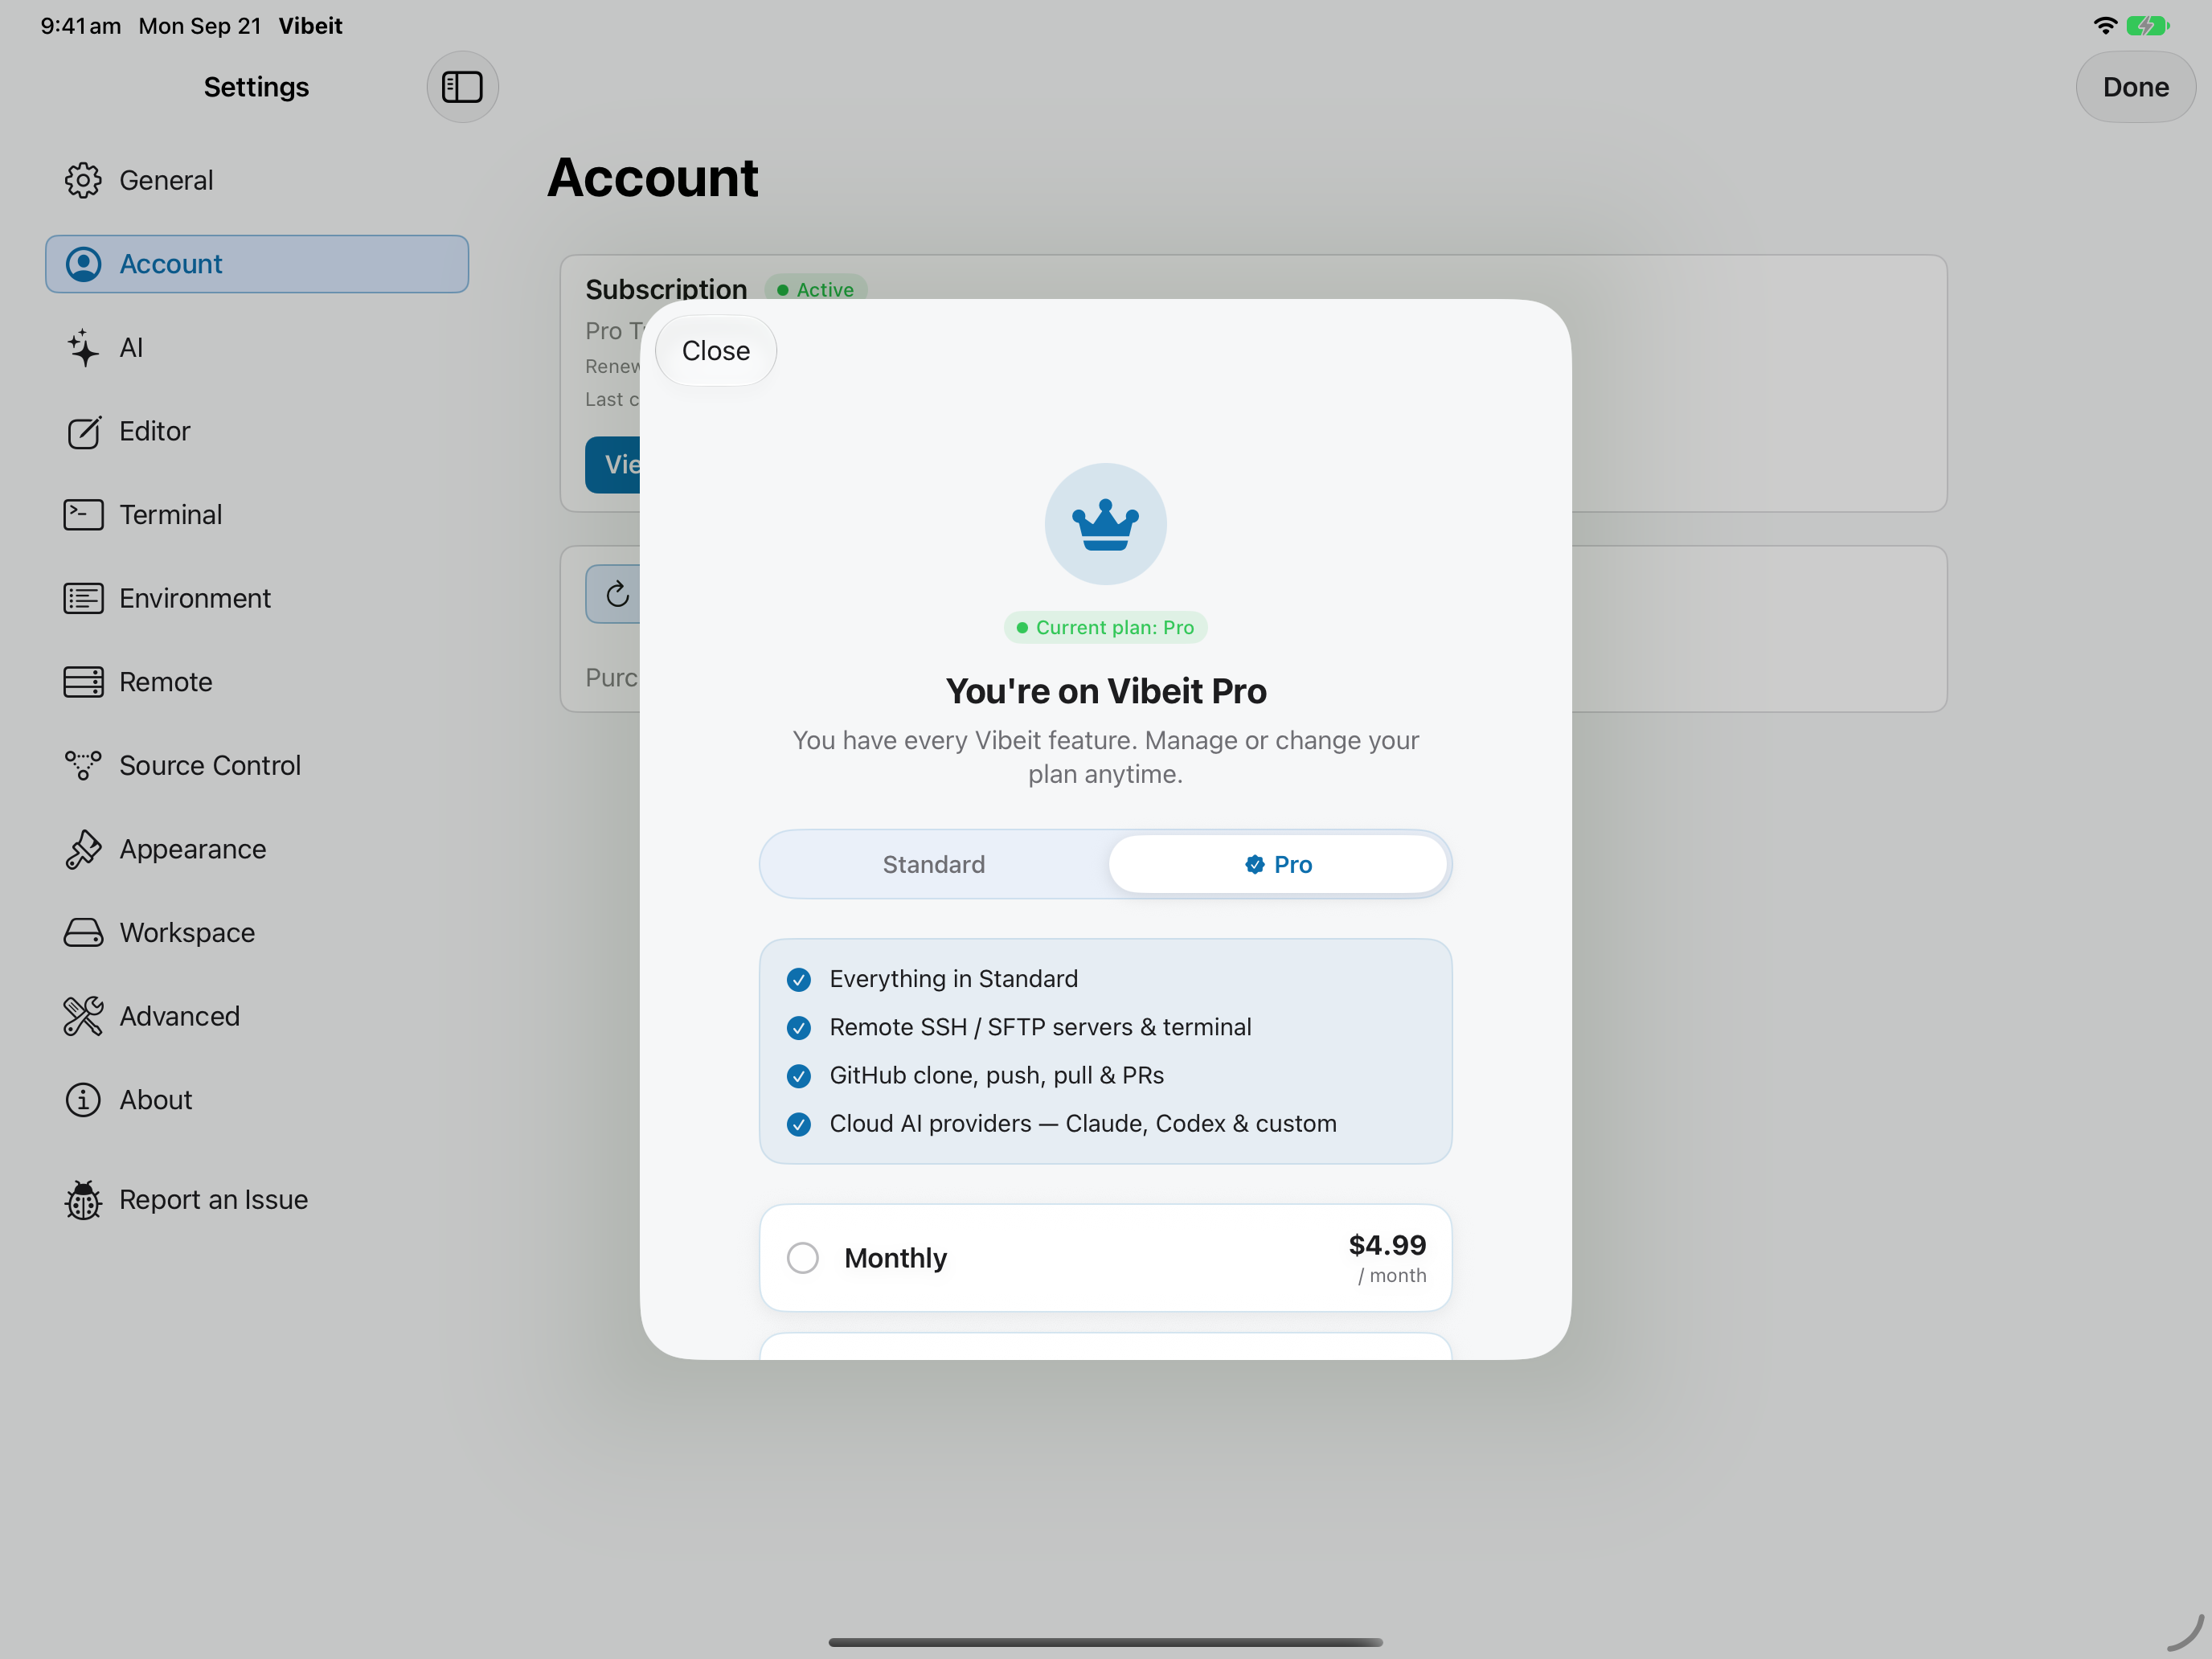Image resolution: width=2212 pixels, height=1659 pixels.
Task: Click the Settings sidebar title
Action: pos(257,87)
